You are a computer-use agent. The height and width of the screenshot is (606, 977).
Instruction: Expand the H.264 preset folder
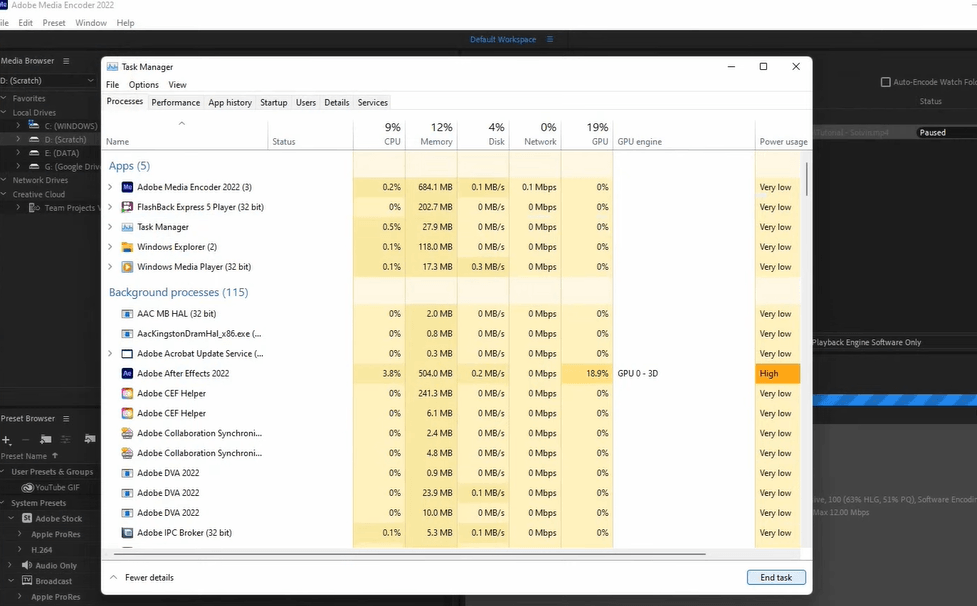point(19,549)
